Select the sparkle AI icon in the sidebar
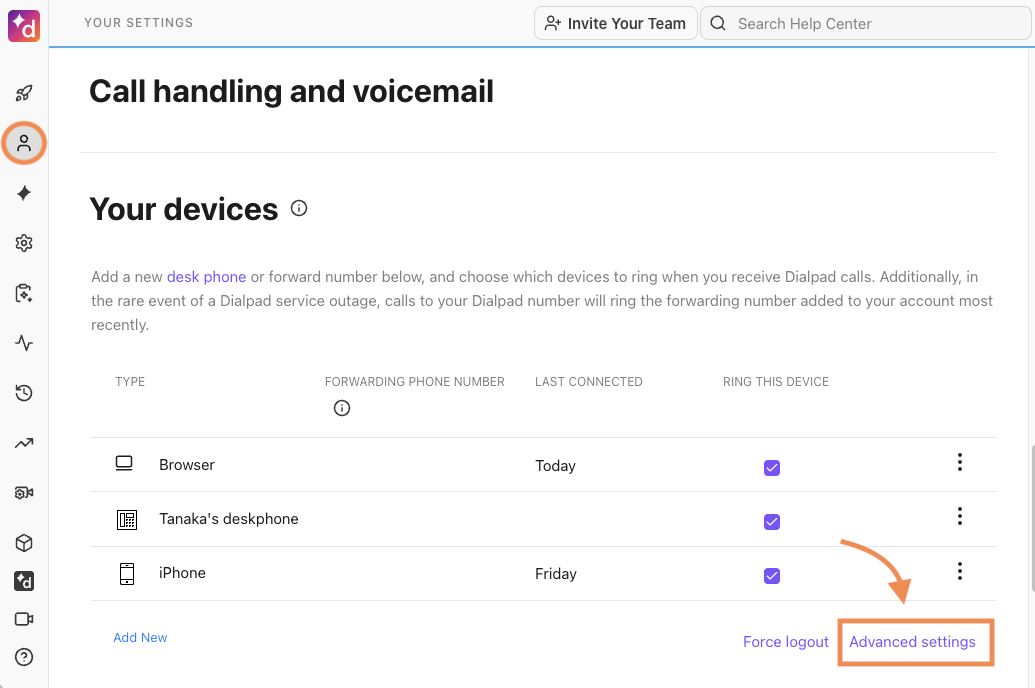Screen dimensions: 1035x688 pos(24,193)
